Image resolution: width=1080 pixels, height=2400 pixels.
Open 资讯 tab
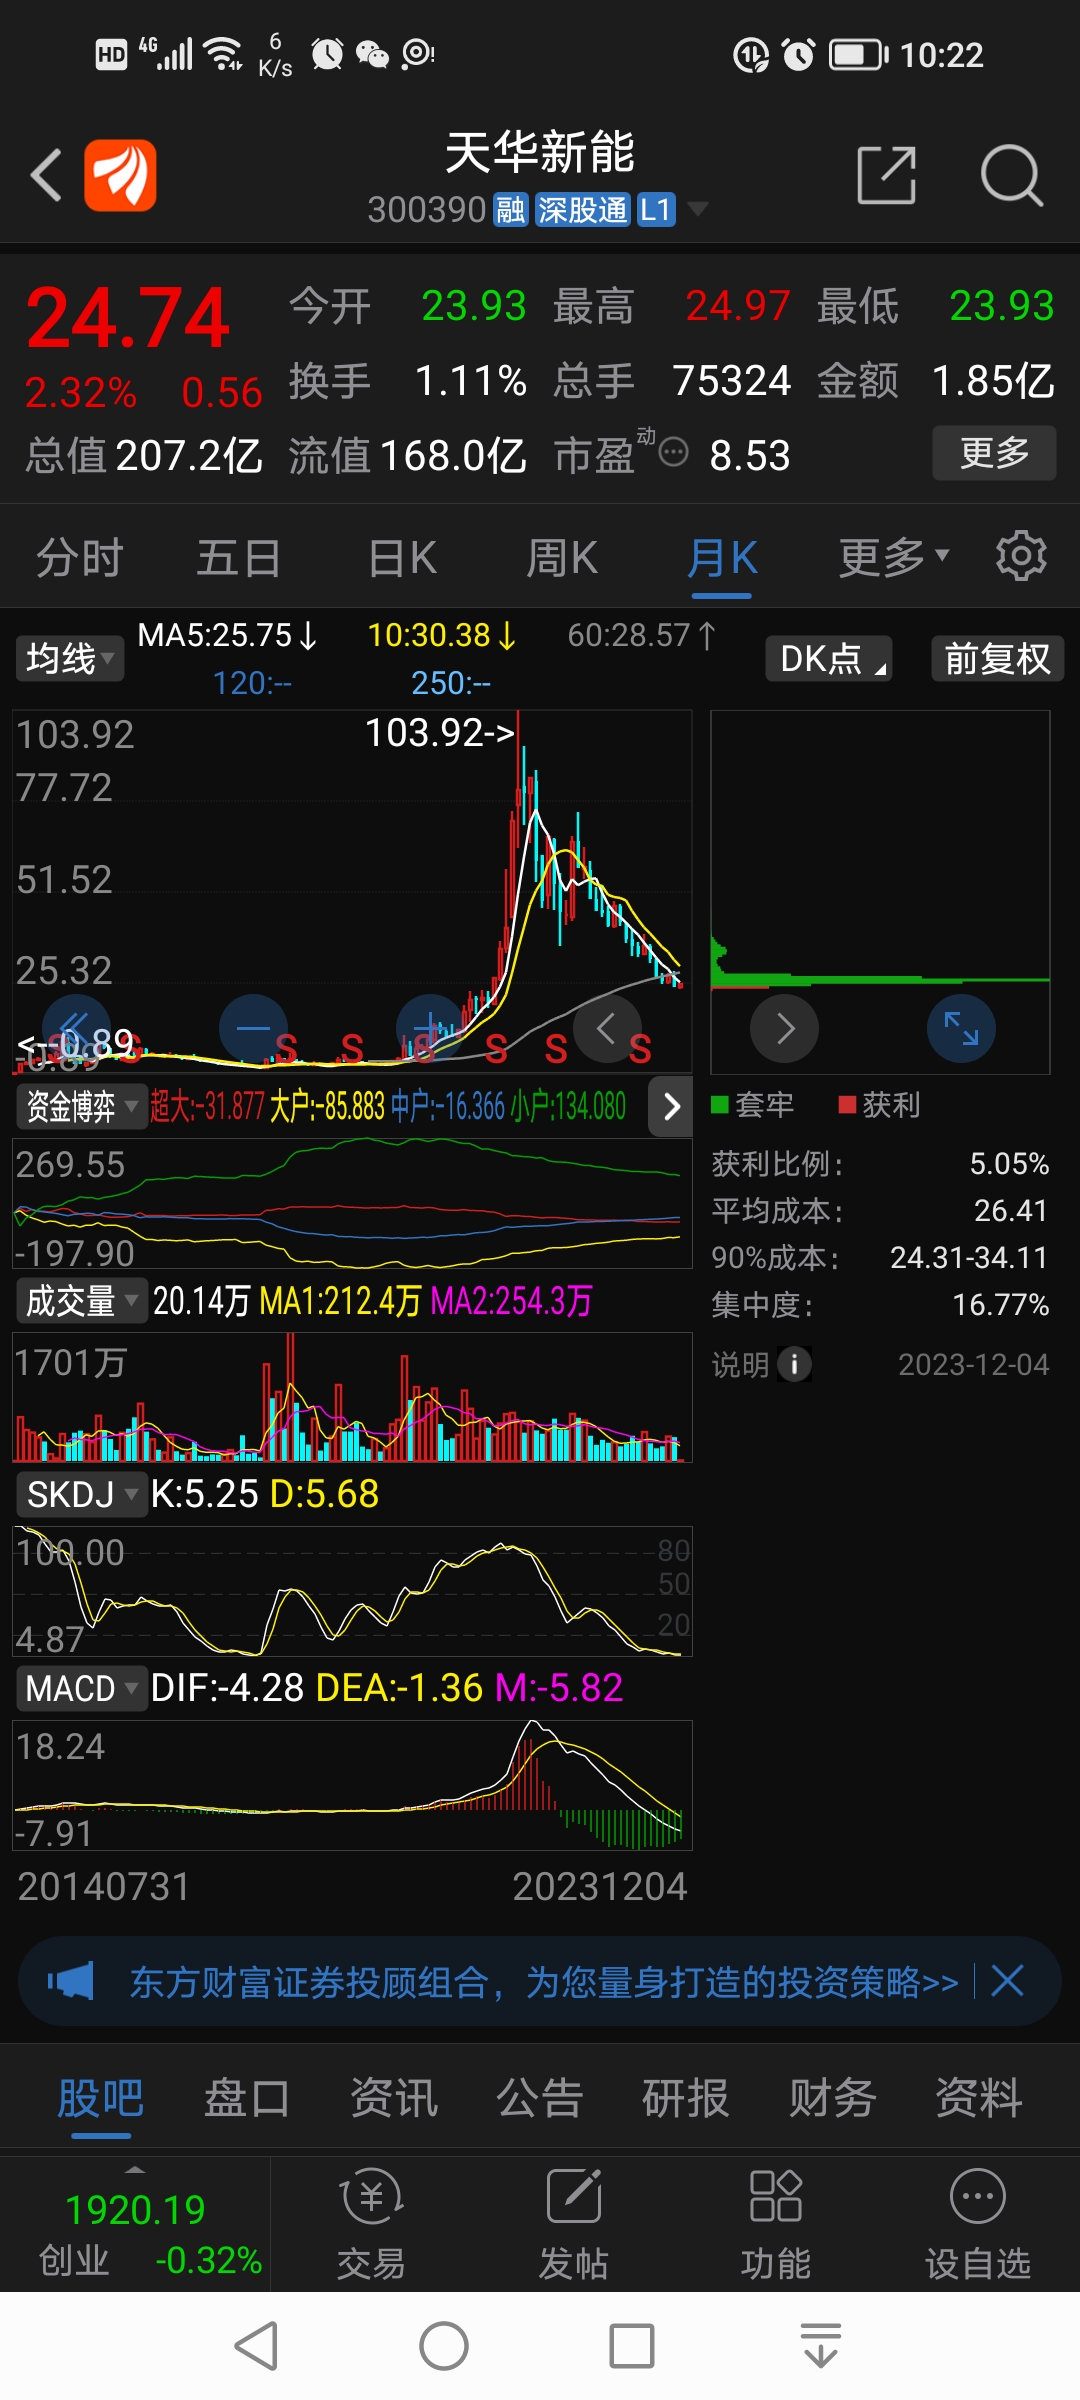(393, 2098)
